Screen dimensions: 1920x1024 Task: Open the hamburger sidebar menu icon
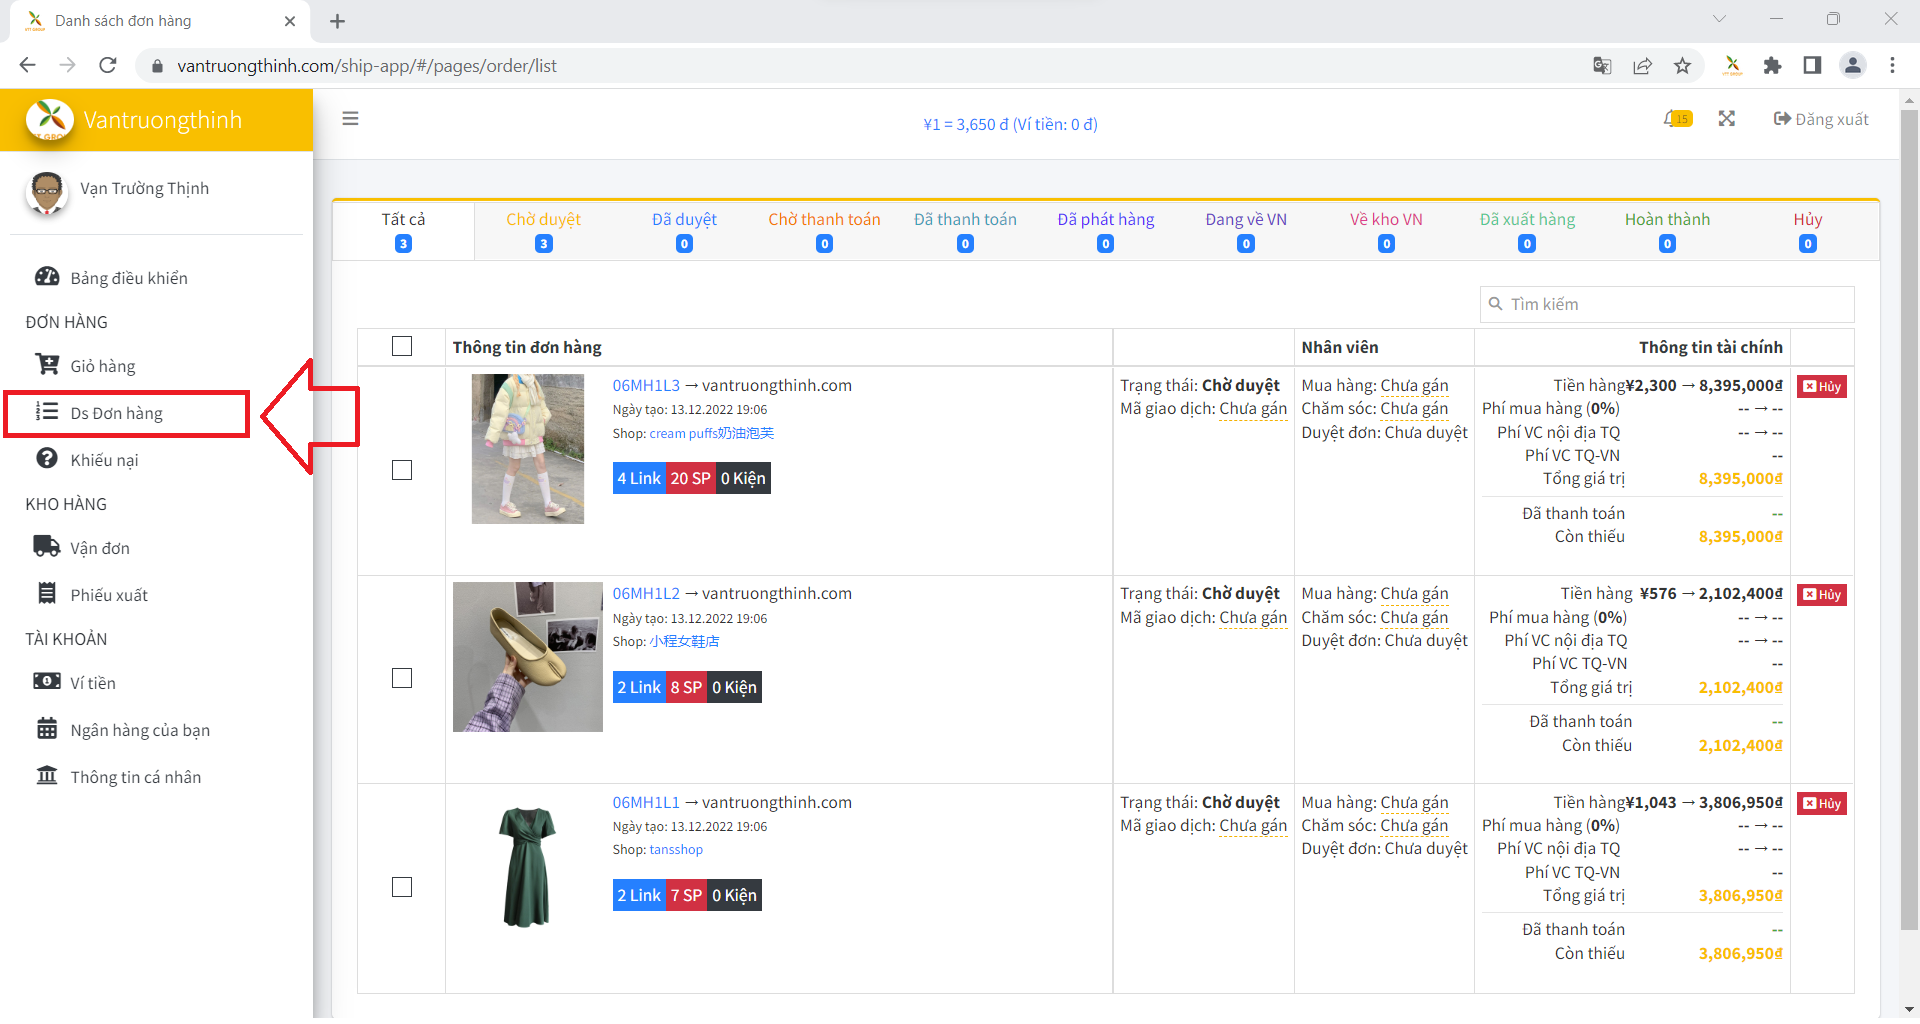350,119
